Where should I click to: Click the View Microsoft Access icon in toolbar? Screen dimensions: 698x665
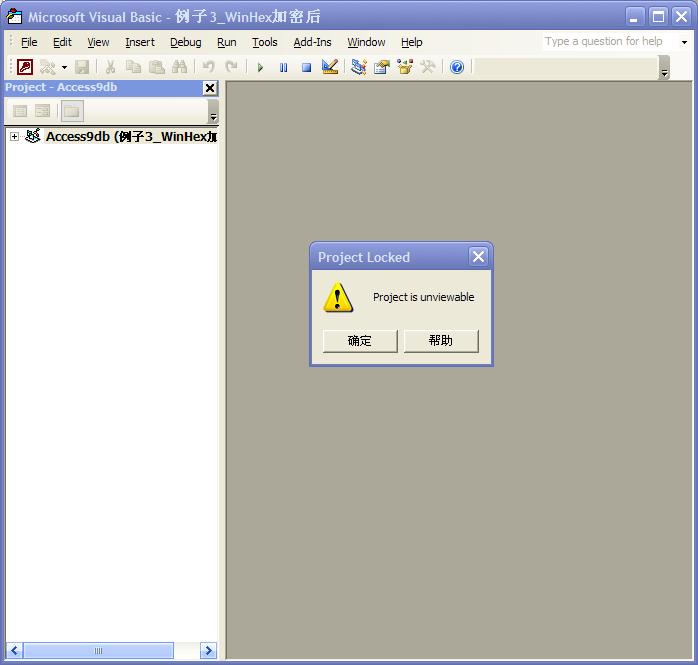24,67
